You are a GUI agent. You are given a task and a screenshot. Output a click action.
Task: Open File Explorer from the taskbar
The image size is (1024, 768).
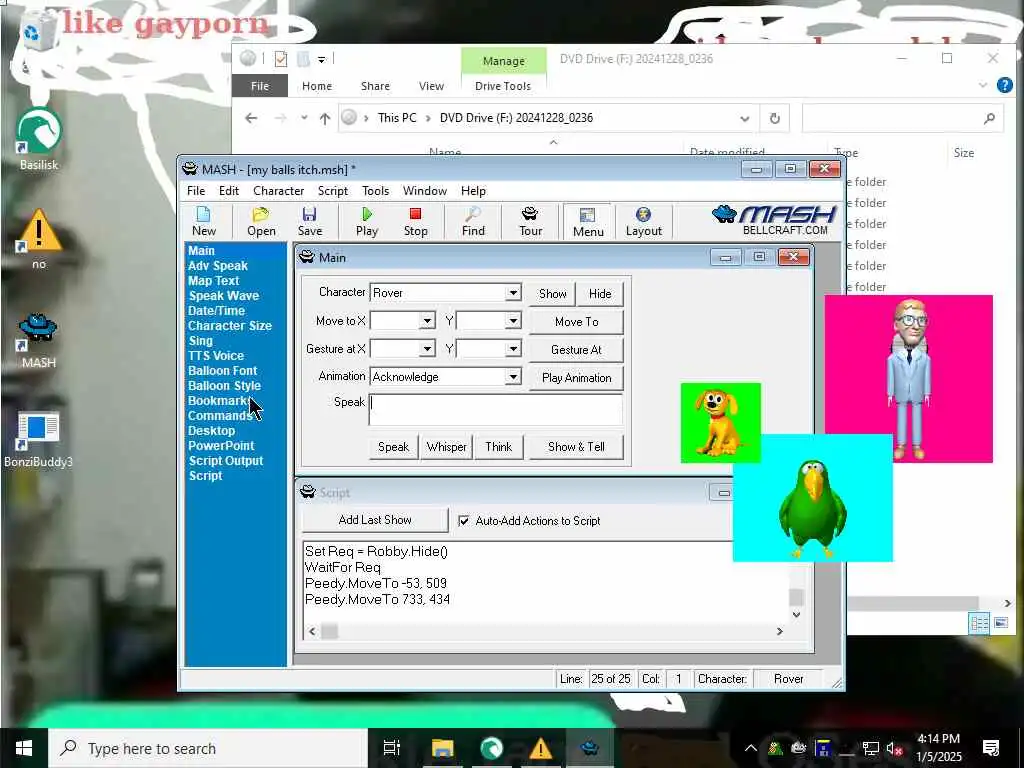coord(442,748)
